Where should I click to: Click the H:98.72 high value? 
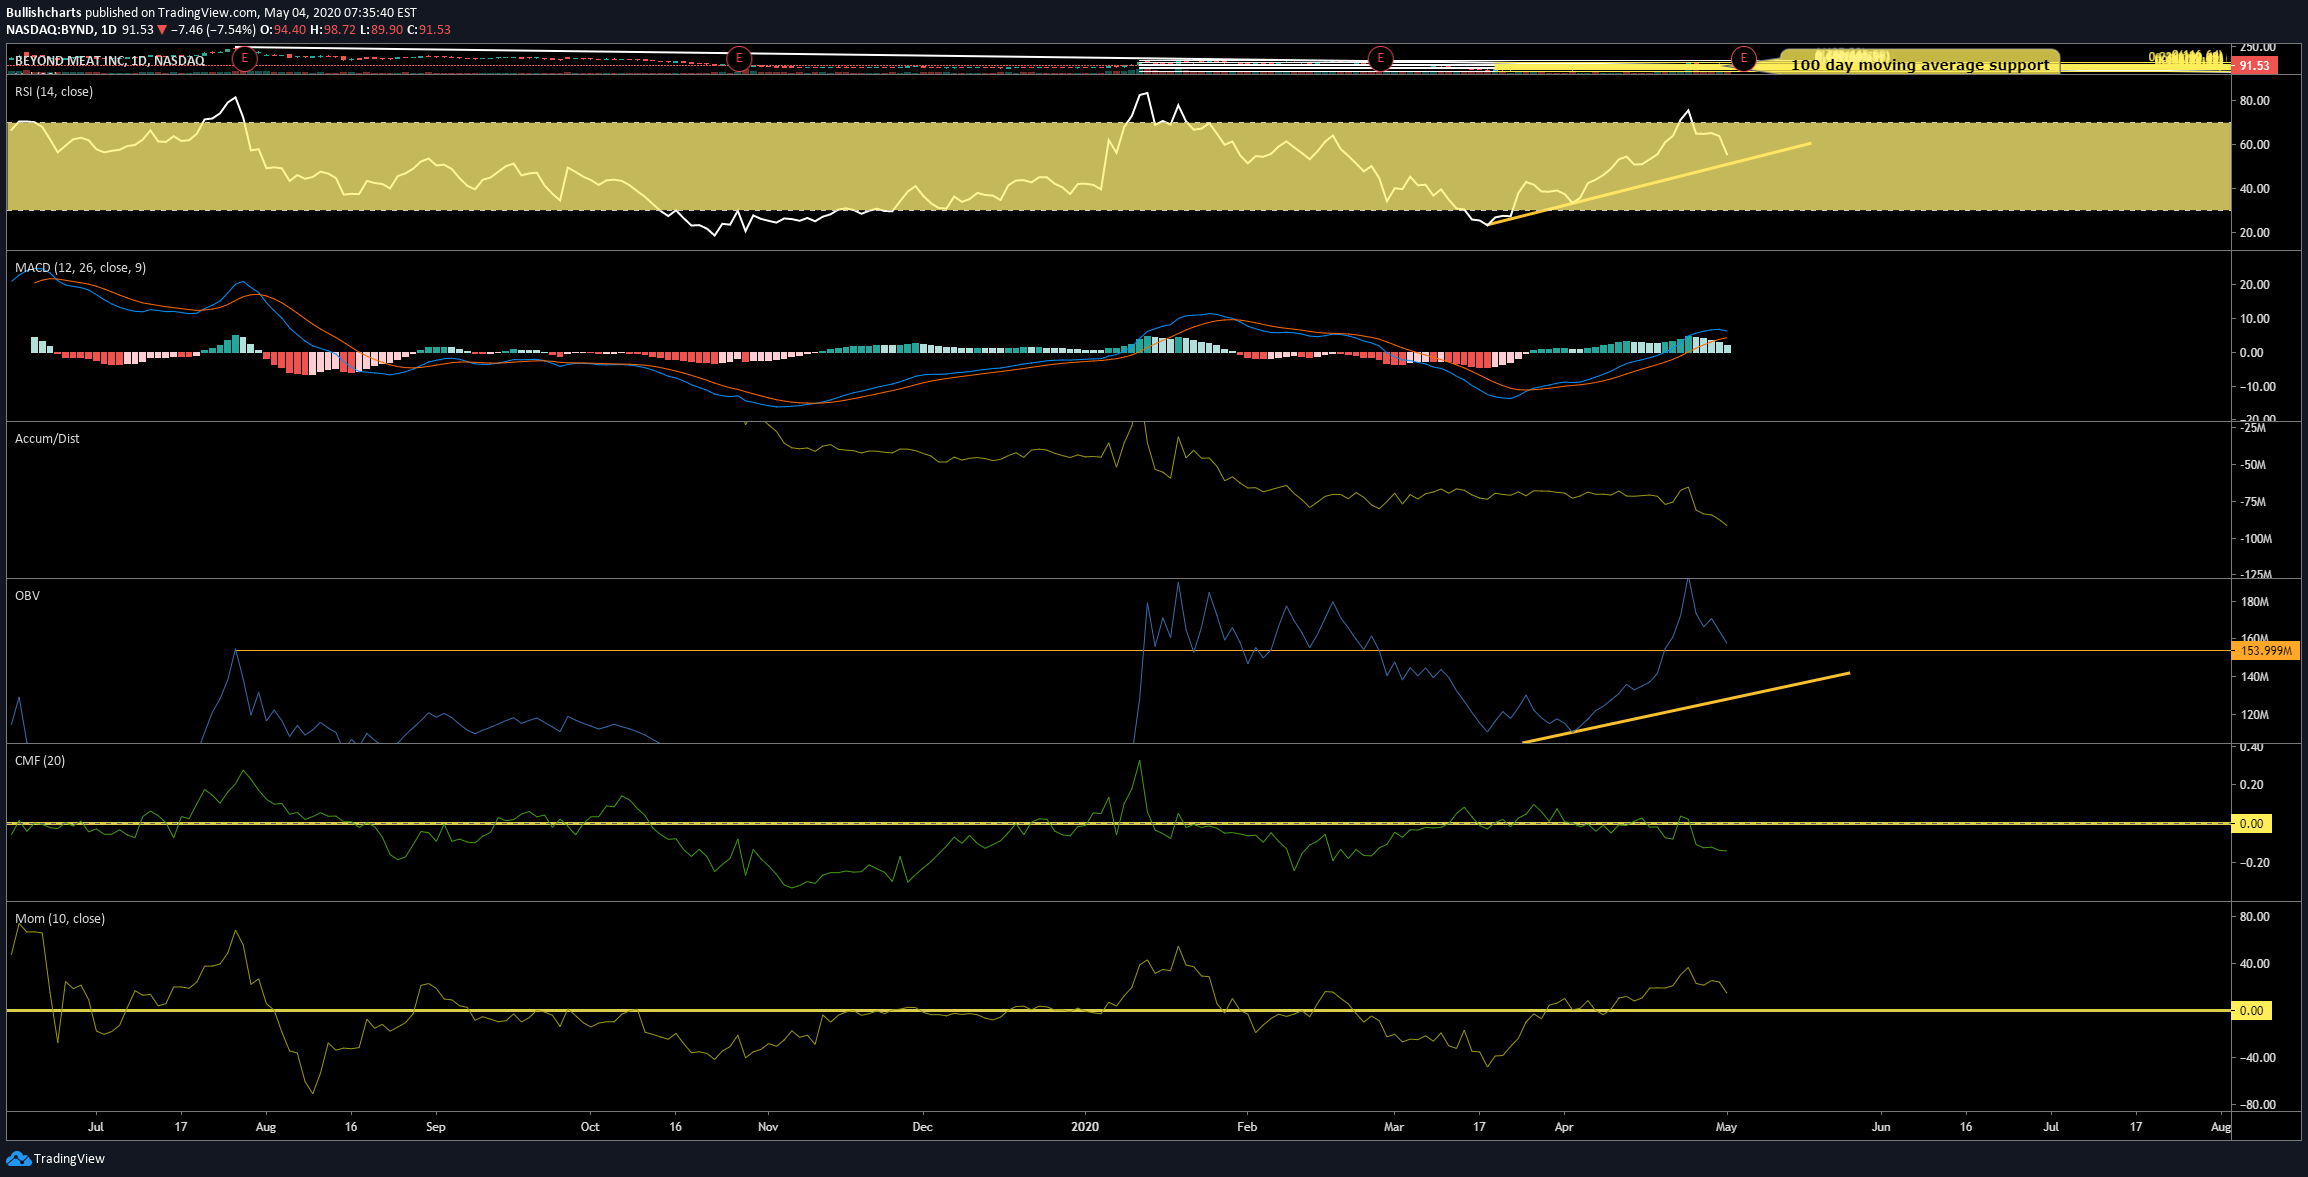[333, 30]
